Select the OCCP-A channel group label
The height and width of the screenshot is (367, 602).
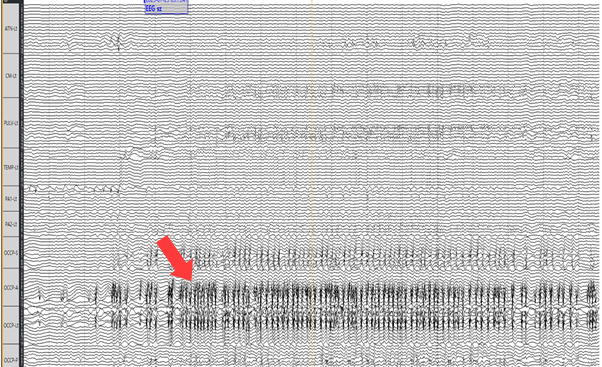[x=11, y=288]
